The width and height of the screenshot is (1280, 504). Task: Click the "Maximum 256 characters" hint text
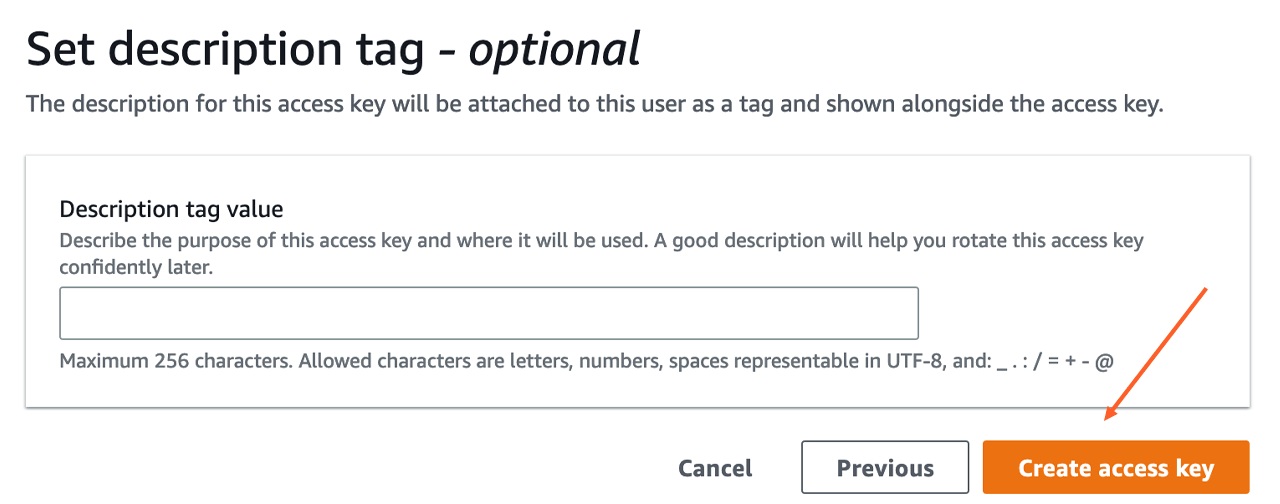point(174,361)
